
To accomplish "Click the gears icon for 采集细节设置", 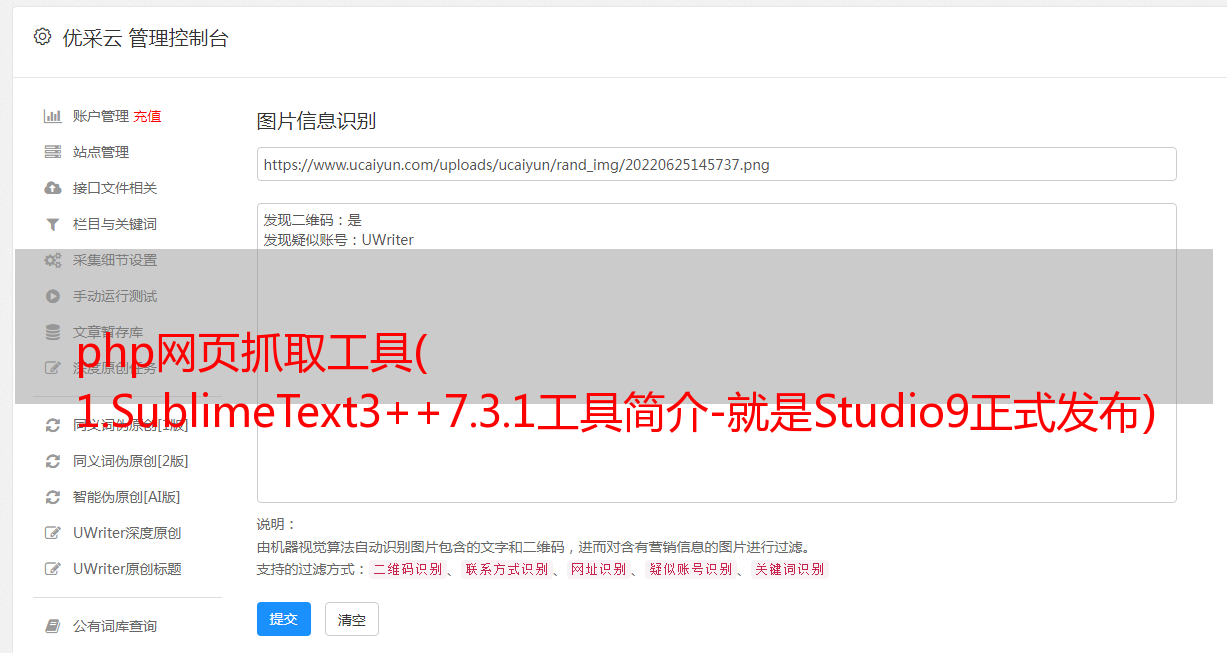I will click(53, 260).
